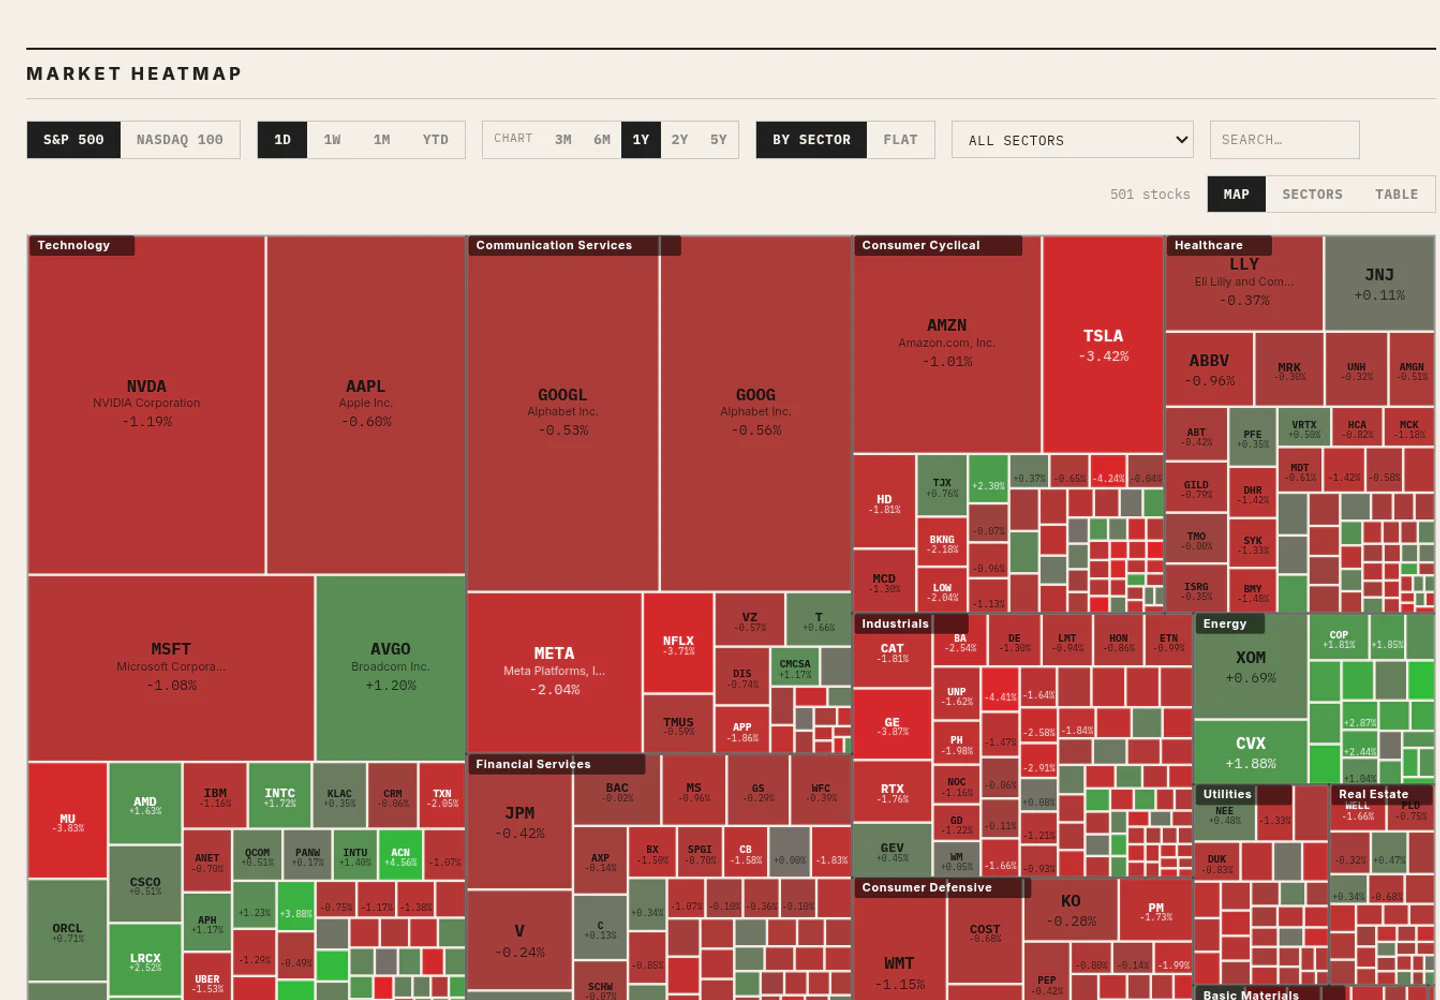Screen dimensions: 1440x1000
Task: Switch to the Table view tab
Action: [x=1397, y=194]
